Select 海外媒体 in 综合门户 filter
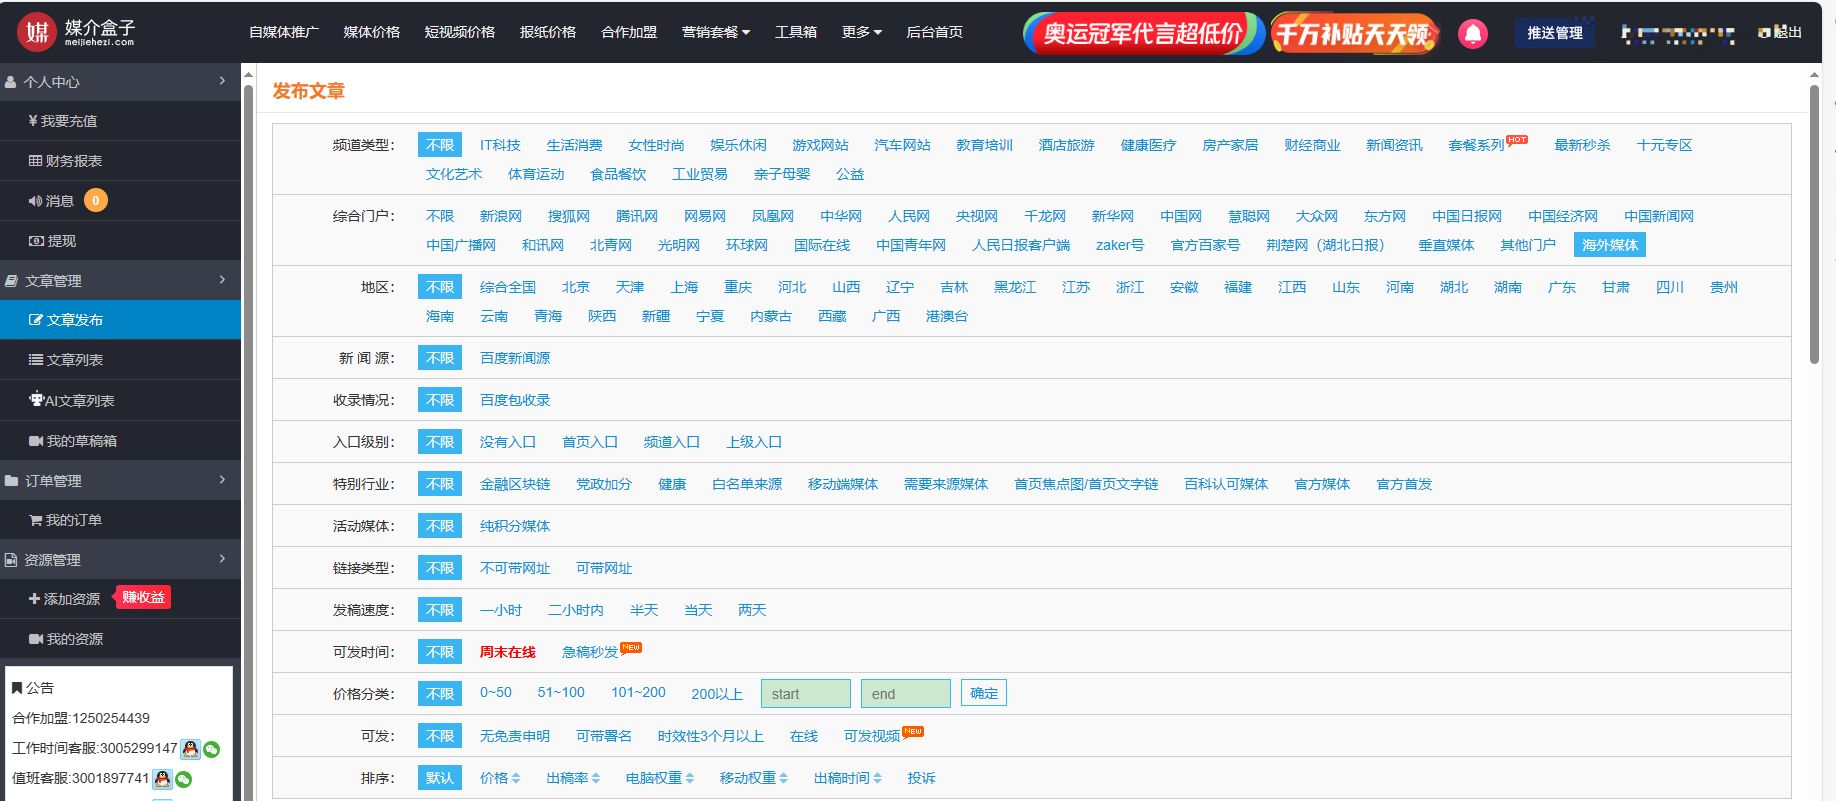The image size is (1836, 801). 1610,245
